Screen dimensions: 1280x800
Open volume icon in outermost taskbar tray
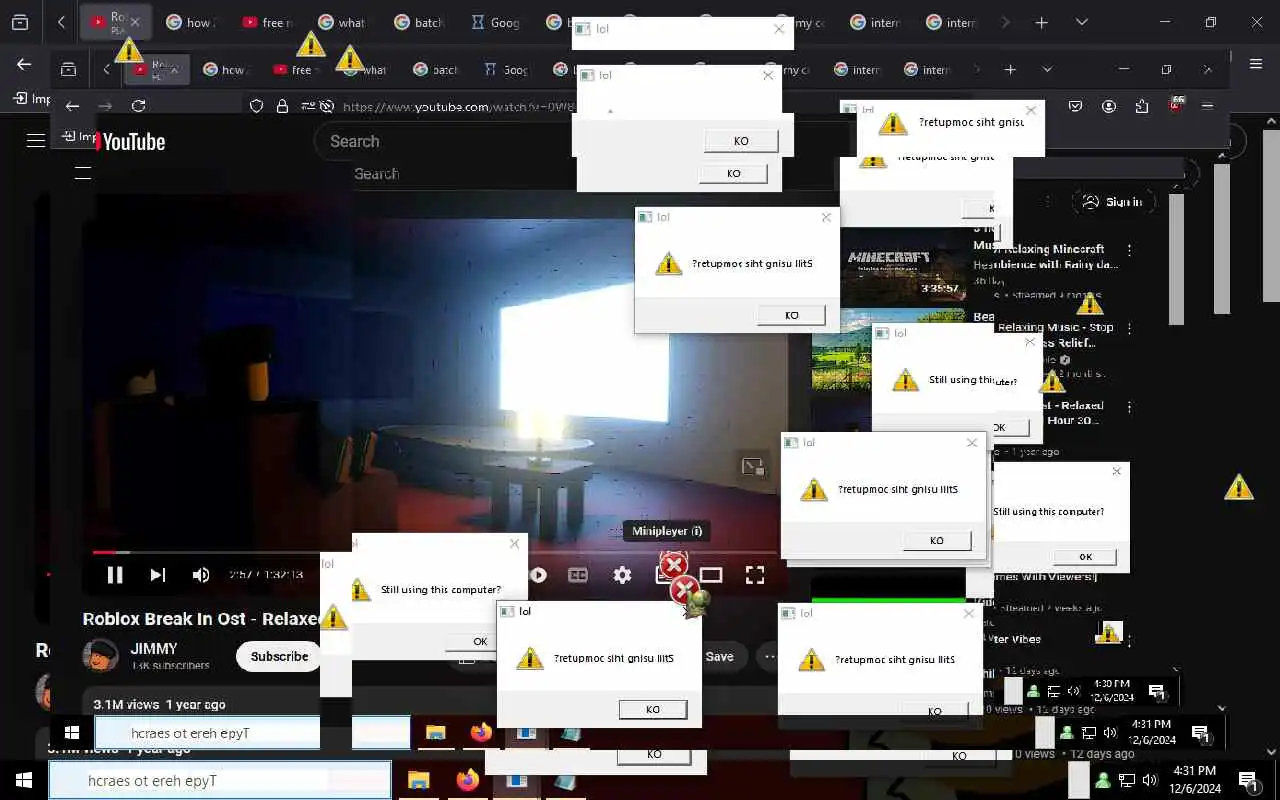[x=1149, y=780]
